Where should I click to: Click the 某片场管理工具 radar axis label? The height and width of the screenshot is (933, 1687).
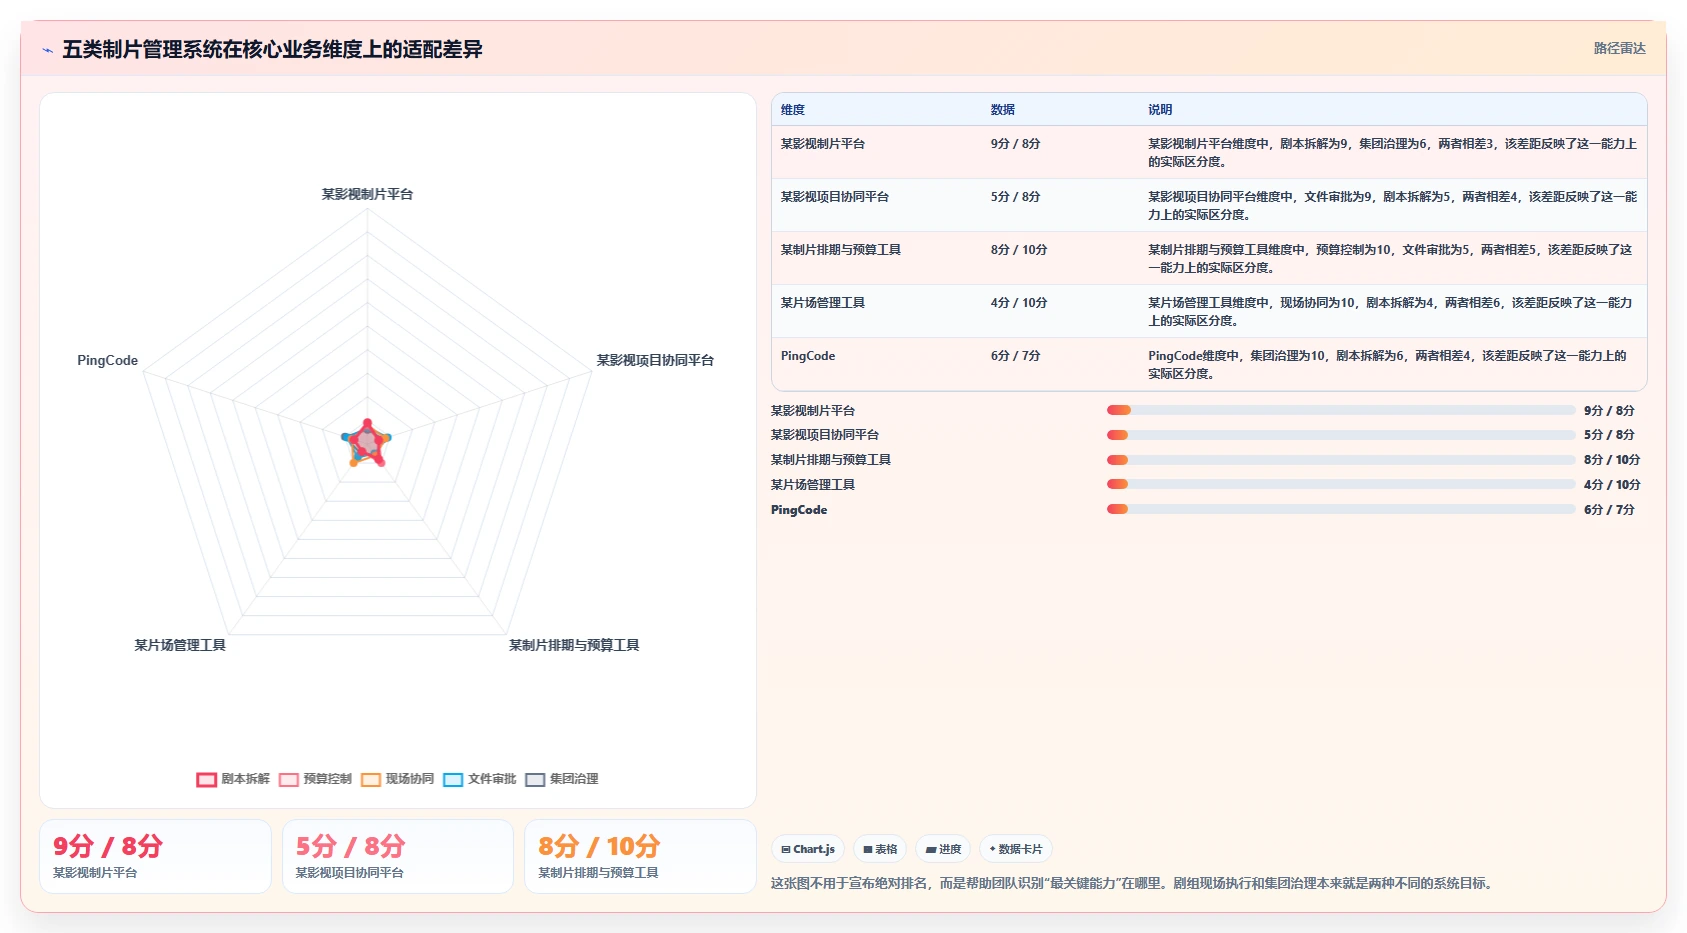(180, 645)
